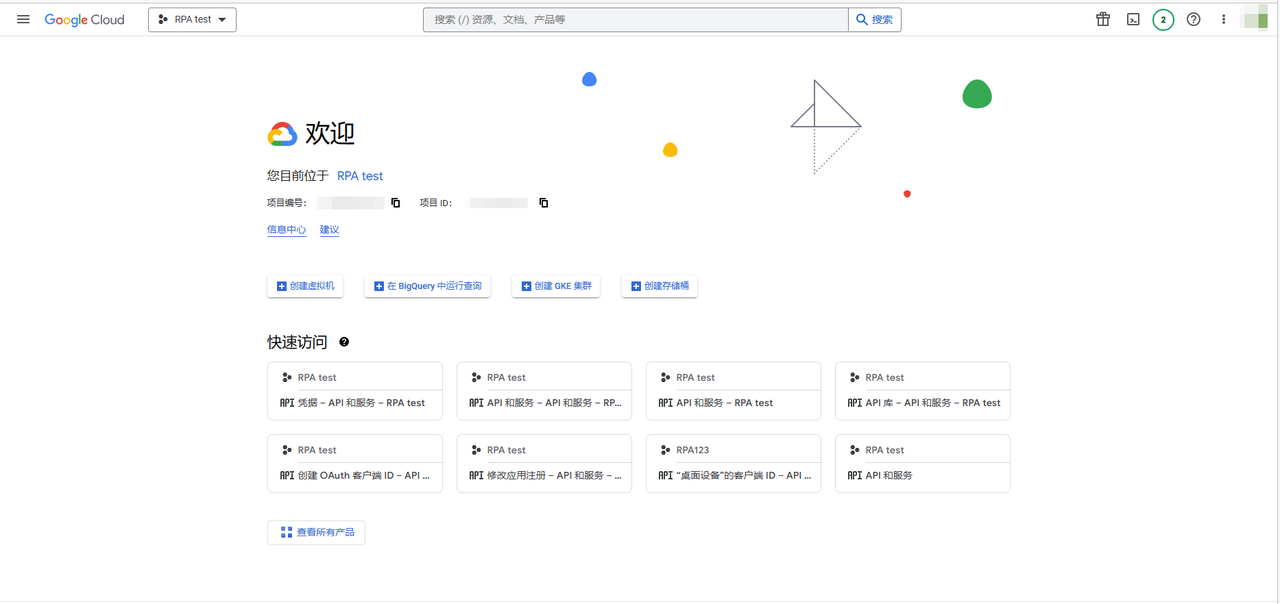Copy the project number (项目编号)
The image size is (1280, 604).
click(396, 203)
